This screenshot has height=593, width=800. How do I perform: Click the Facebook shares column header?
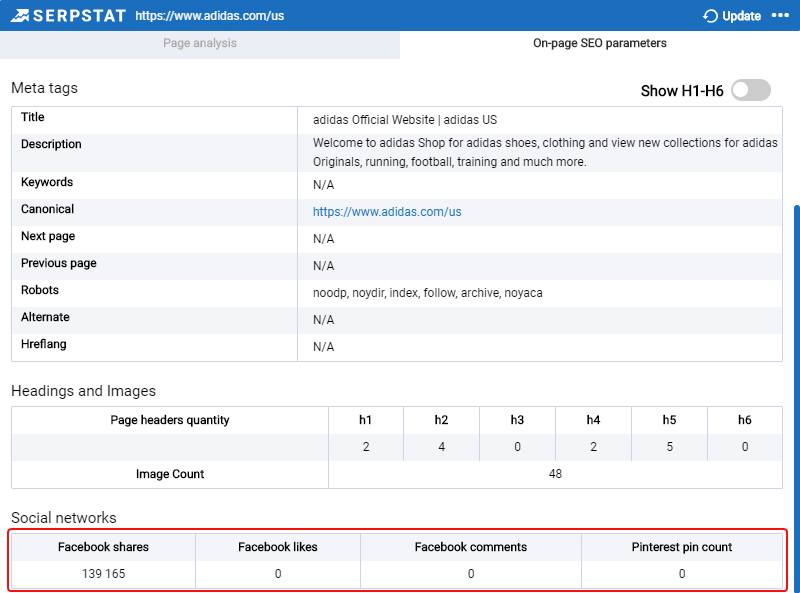click(x=104, y=547)
